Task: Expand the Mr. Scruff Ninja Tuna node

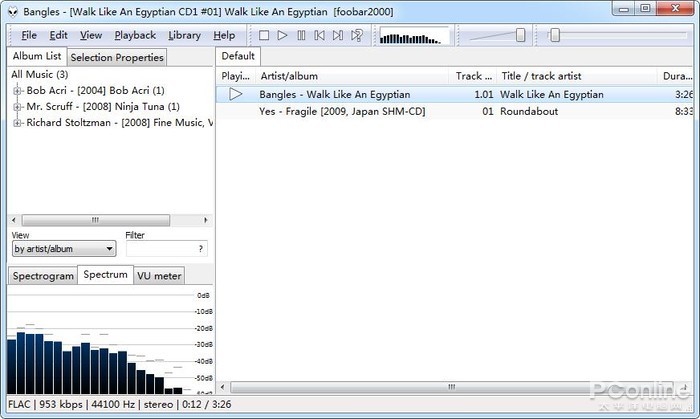Action: pos(17,107)
